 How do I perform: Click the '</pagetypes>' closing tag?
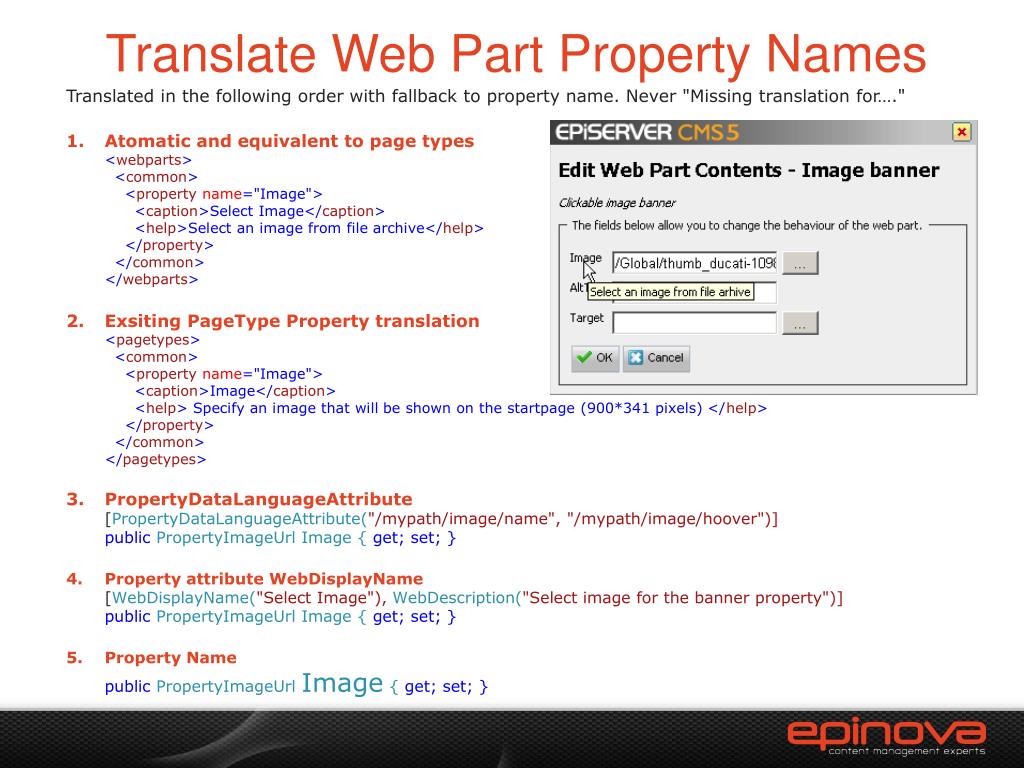tap(155, 459)
